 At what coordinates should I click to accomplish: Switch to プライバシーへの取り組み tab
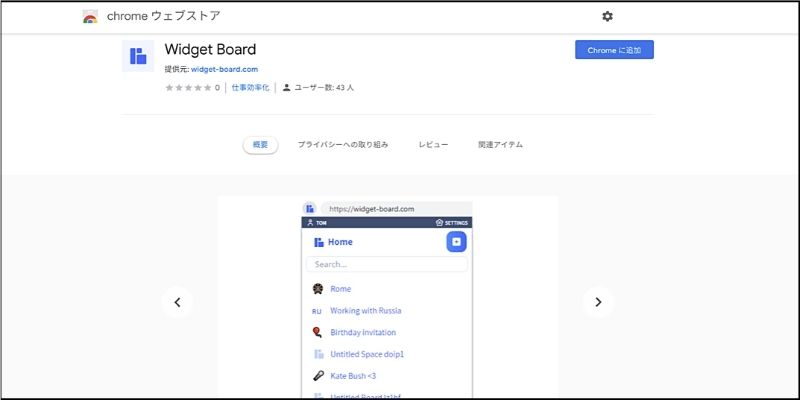click(x=343, y=145)
